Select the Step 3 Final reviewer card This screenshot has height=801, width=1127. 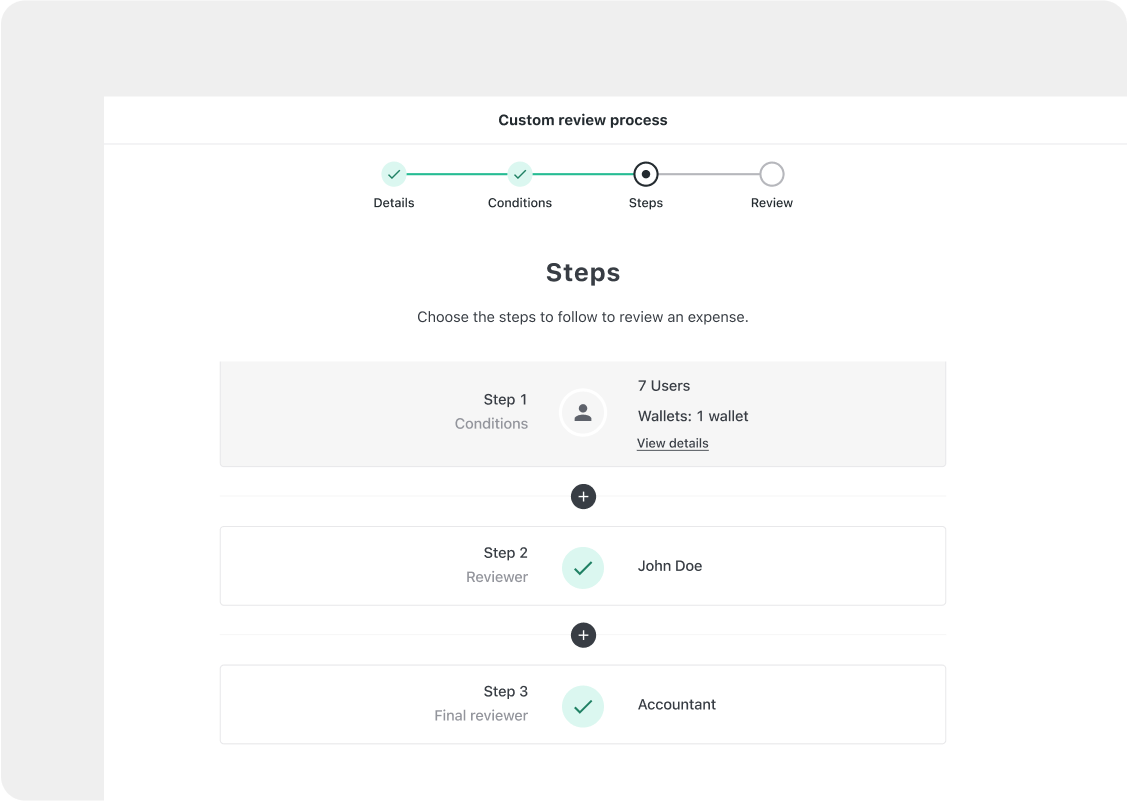tap(583, 705)
